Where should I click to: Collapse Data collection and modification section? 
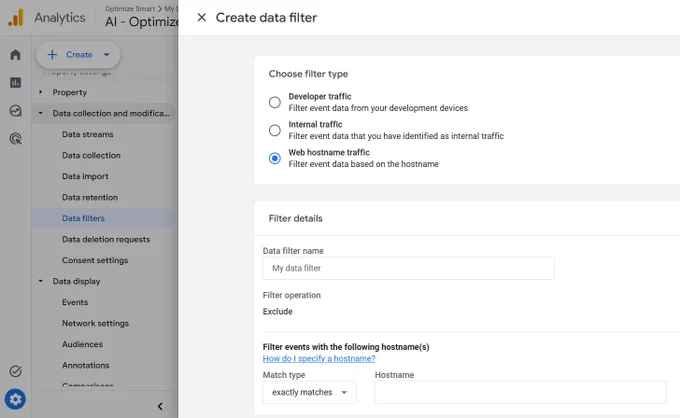coord(40,113)
